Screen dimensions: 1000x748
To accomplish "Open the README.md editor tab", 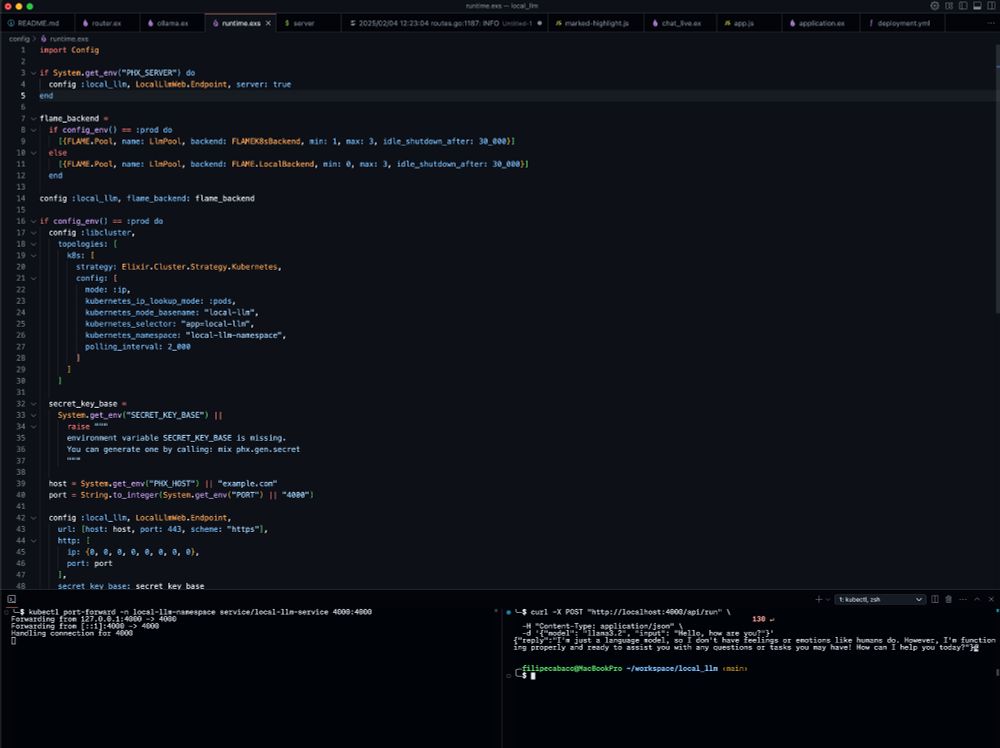I will point(38,23).
